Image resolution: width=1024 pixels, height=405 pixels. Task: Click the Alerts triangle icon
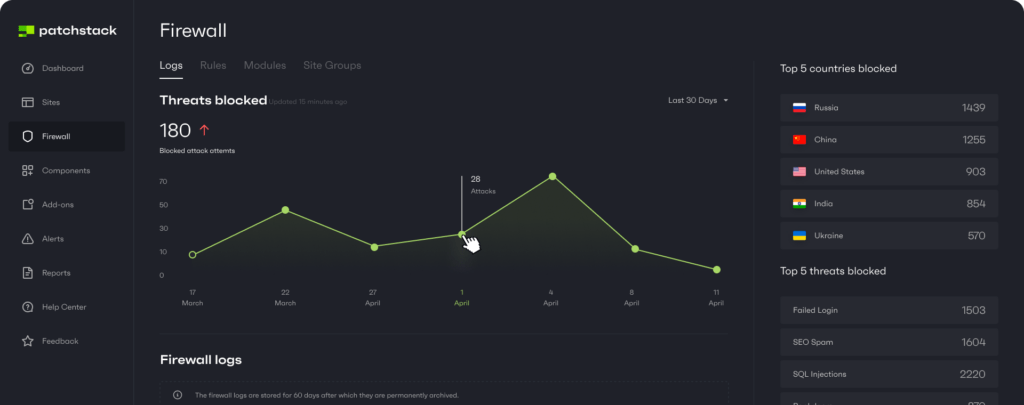coord(28,239)
